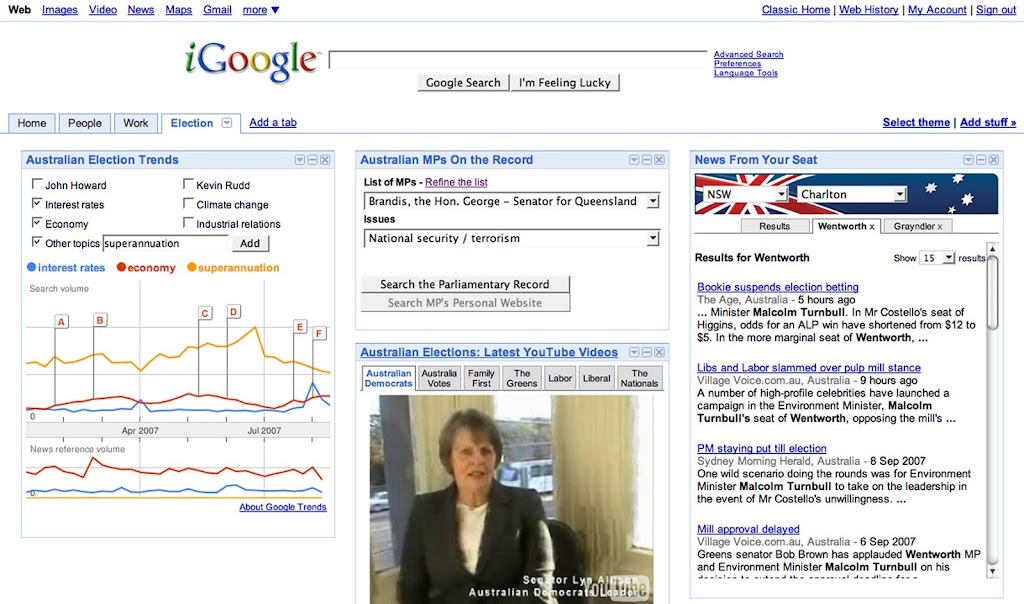Click the blue interest rates legend dot
The height and width of the screenshot is (604, 1024).
pos(31,267)
